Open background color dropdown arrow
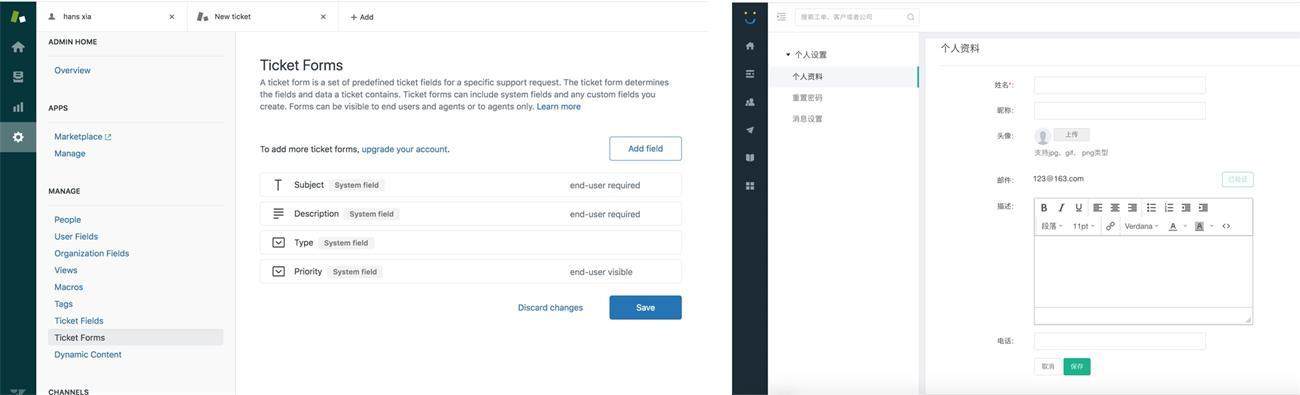Image resolution: width=1300 pixels, height=395 pixels. click(x=1211, y=226)
